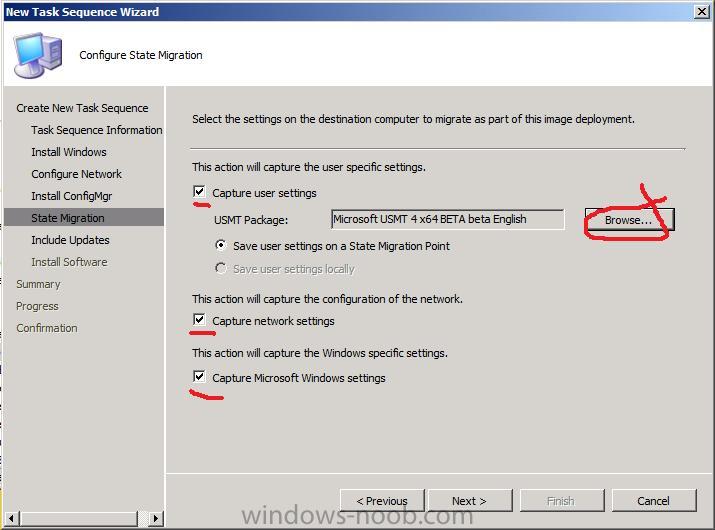The width and height of the screenshot is (715, 530).
Task: Click the USMT Package text field
Action: tap(447, 219)
